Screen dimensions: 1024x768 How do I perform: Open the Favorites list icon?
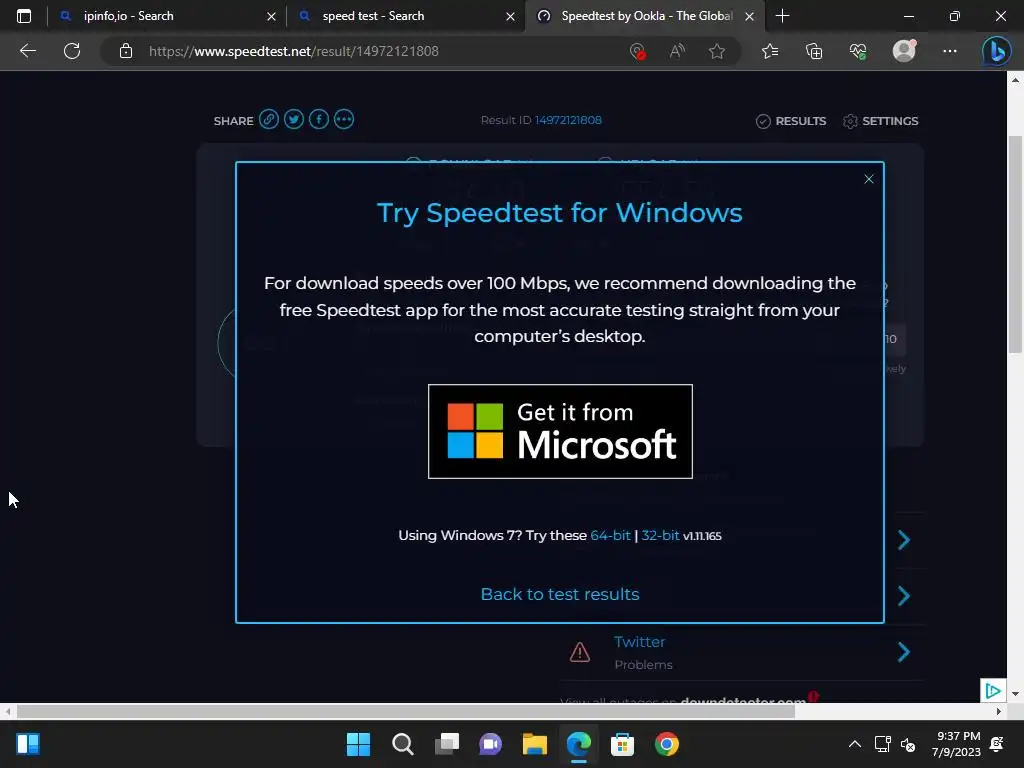pyautogui.click(x=770, y=51)
